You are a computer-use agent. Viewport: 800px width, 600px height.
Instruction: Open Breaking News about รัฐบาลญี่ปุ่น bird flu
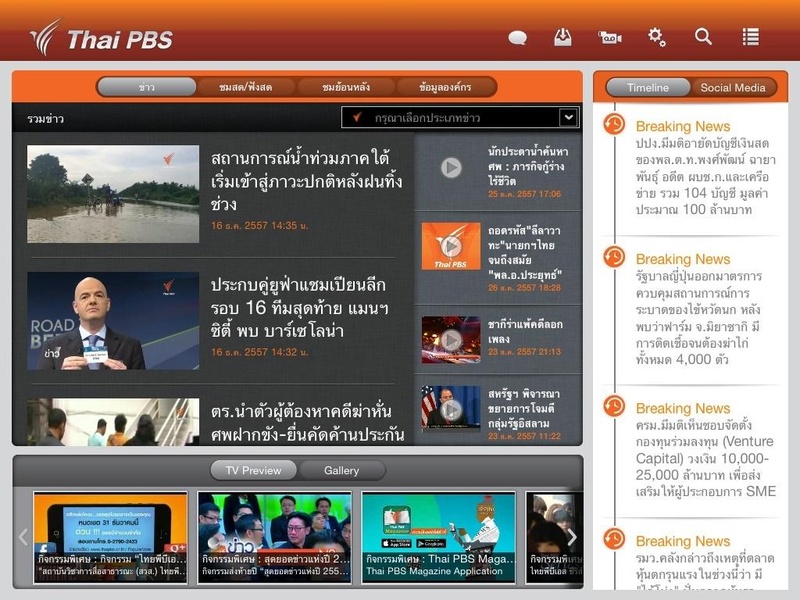(x=699, y=317)
